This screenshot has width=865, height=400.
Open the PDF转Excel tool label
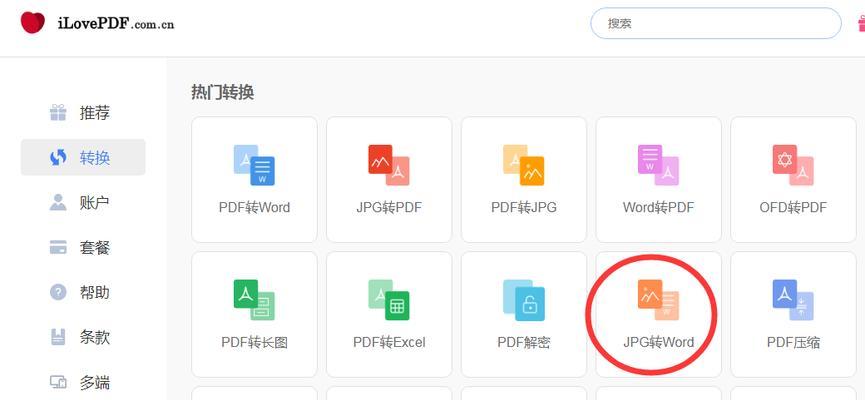click(389, 343)
